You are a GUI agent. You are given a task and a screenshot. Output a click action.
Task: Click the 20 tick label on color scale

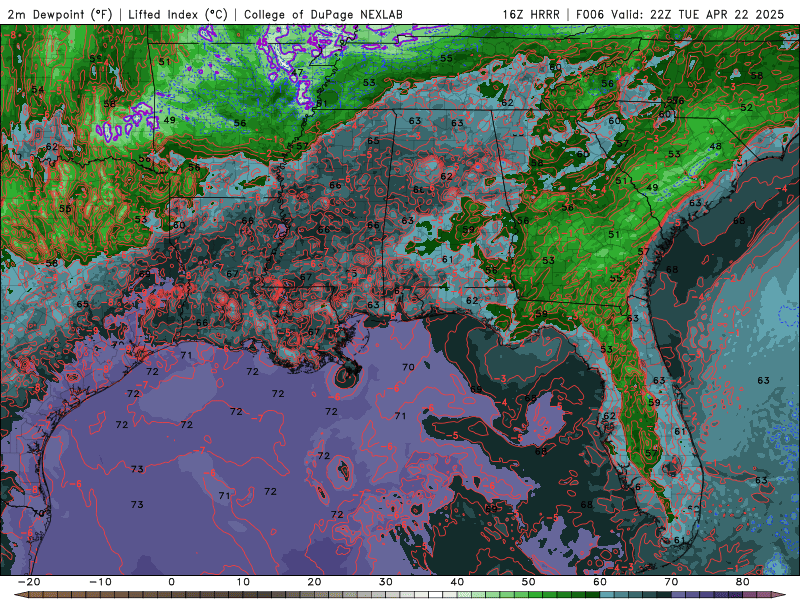tap(314, 582)
